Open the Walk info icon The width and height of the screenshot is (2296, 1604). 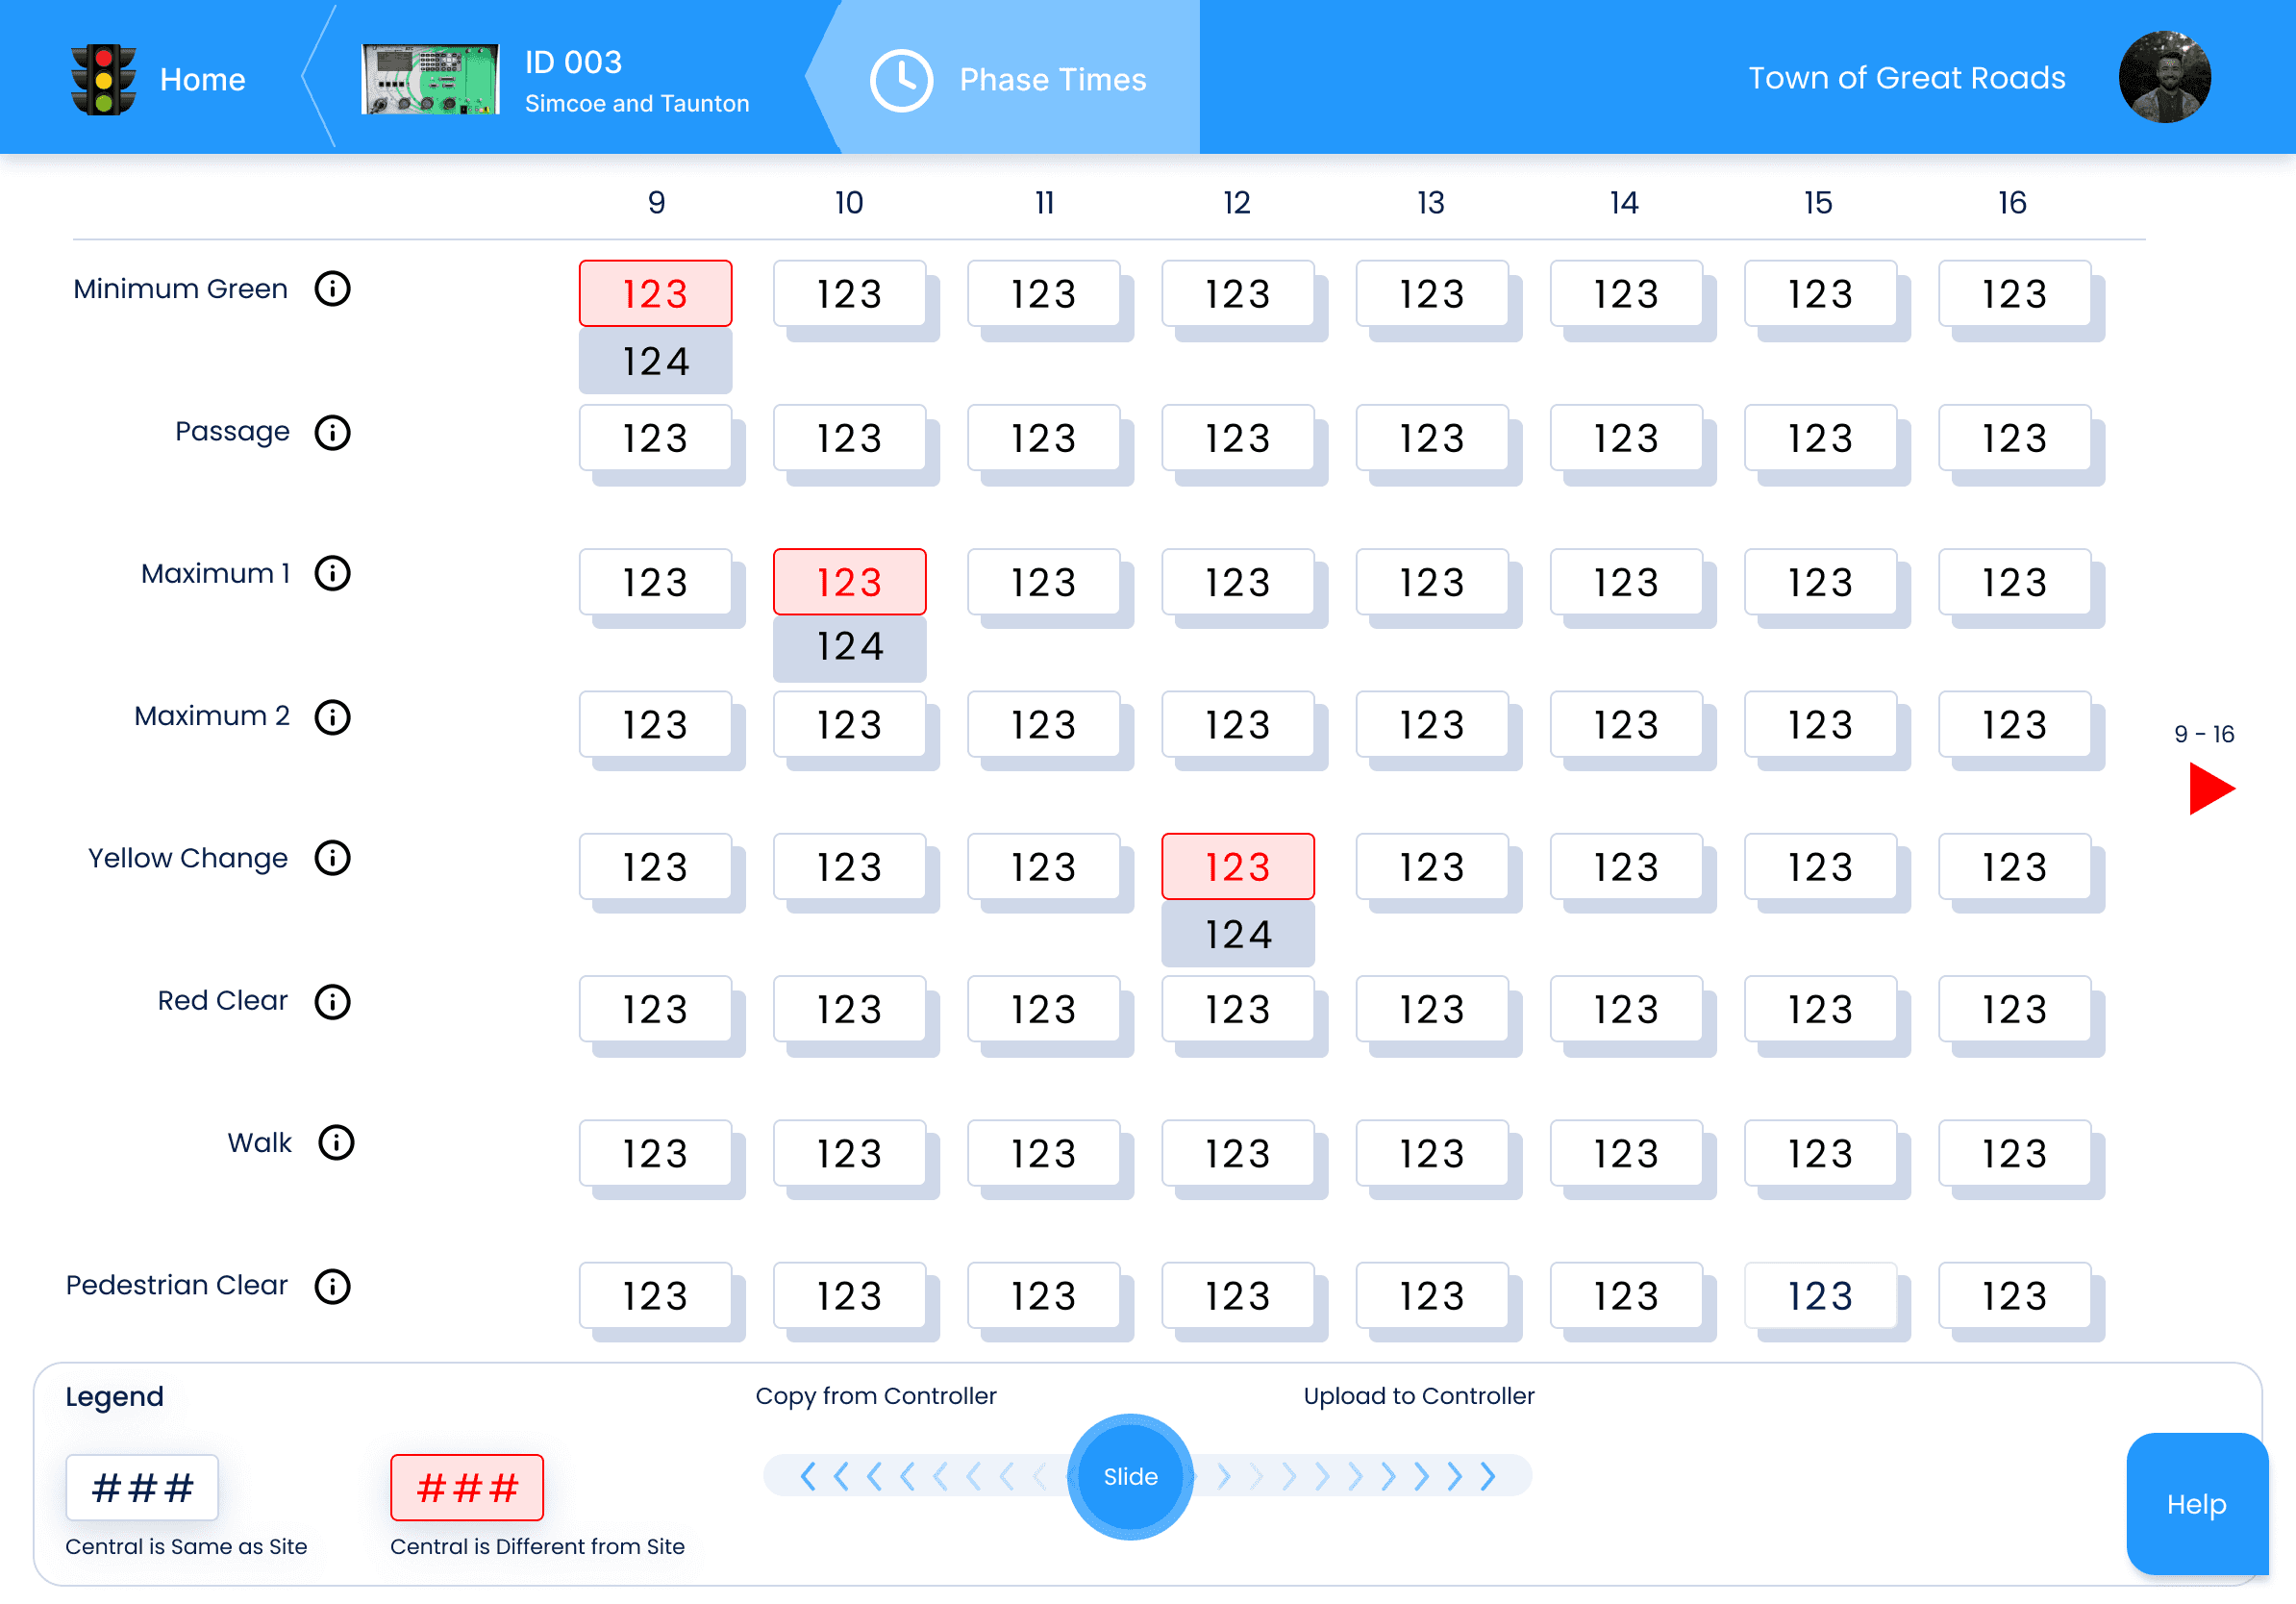[x=336, y=1143]
